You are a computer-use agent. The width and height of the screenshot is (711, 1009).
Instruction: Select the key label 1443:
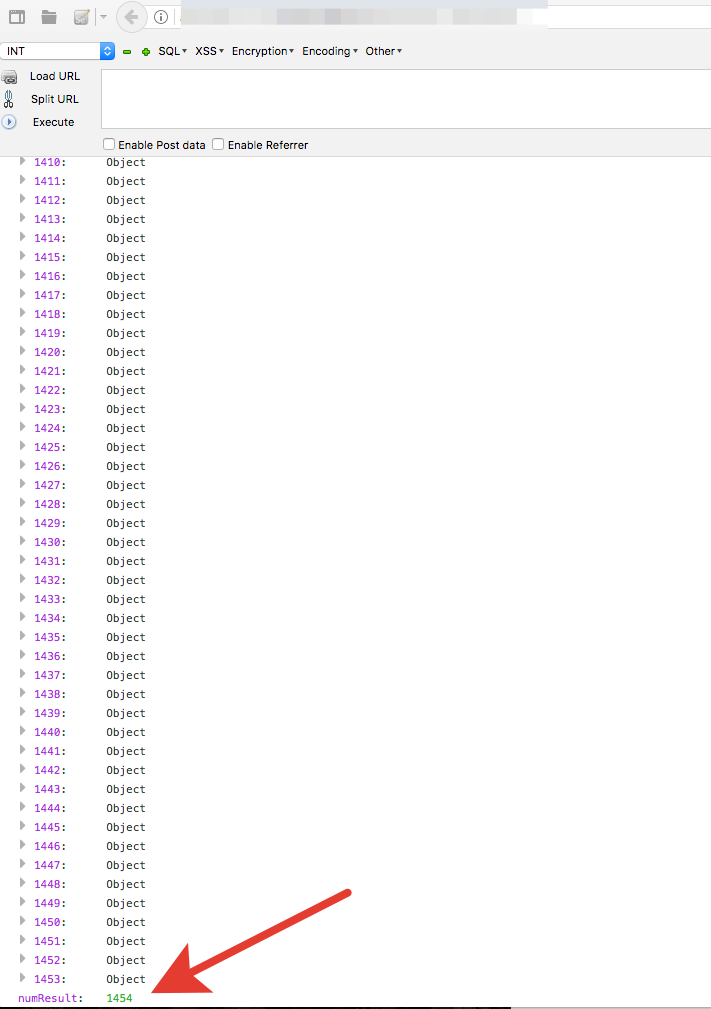click(50, 789)
